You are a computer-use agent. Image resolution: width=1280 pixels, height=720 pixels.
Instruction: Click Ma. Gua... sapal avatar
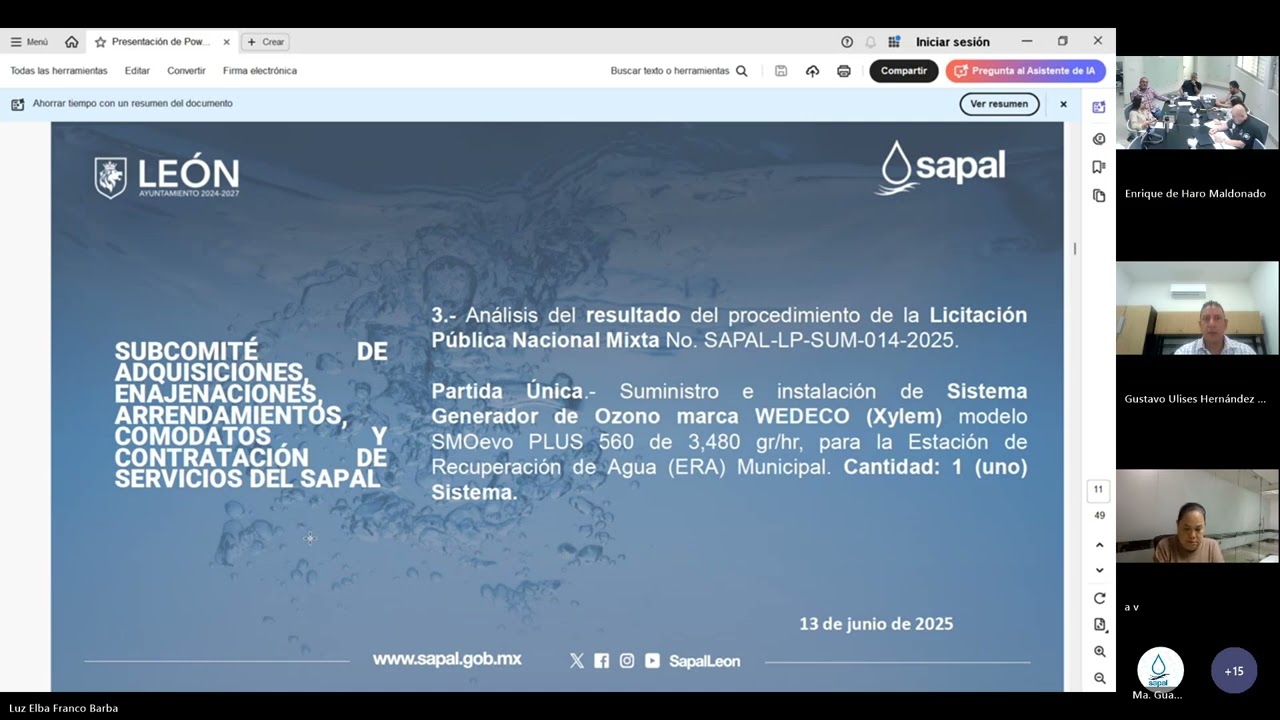(1160, 670)
